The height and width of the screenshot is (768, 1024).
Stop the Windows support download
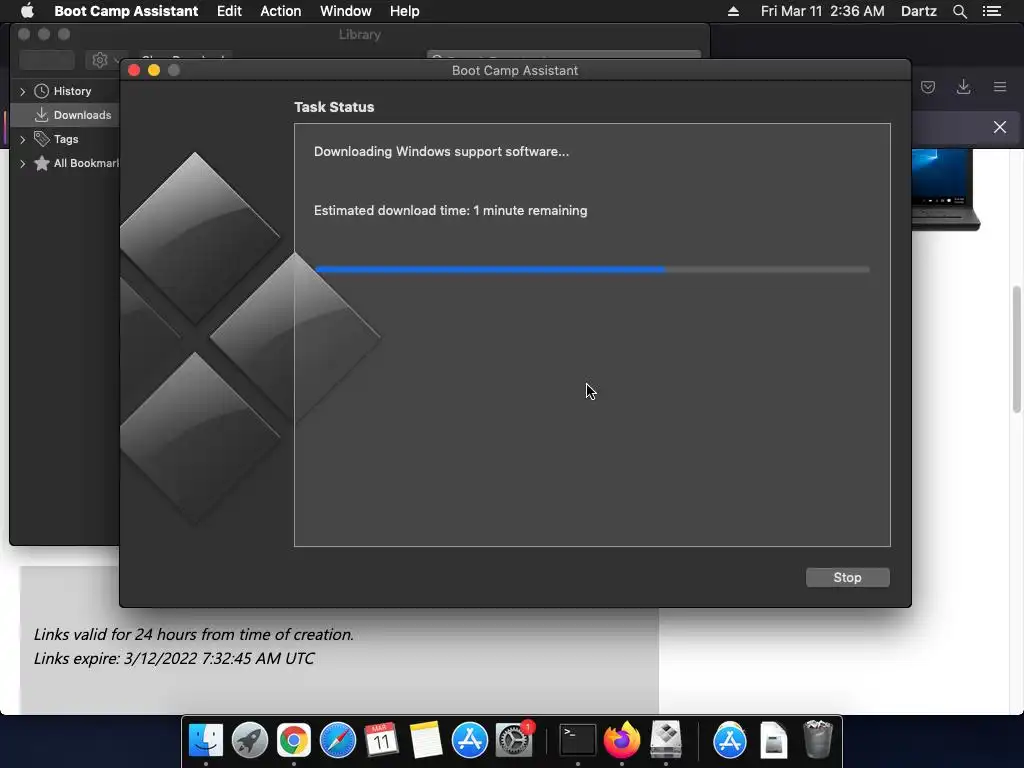(x=847, y=577)
